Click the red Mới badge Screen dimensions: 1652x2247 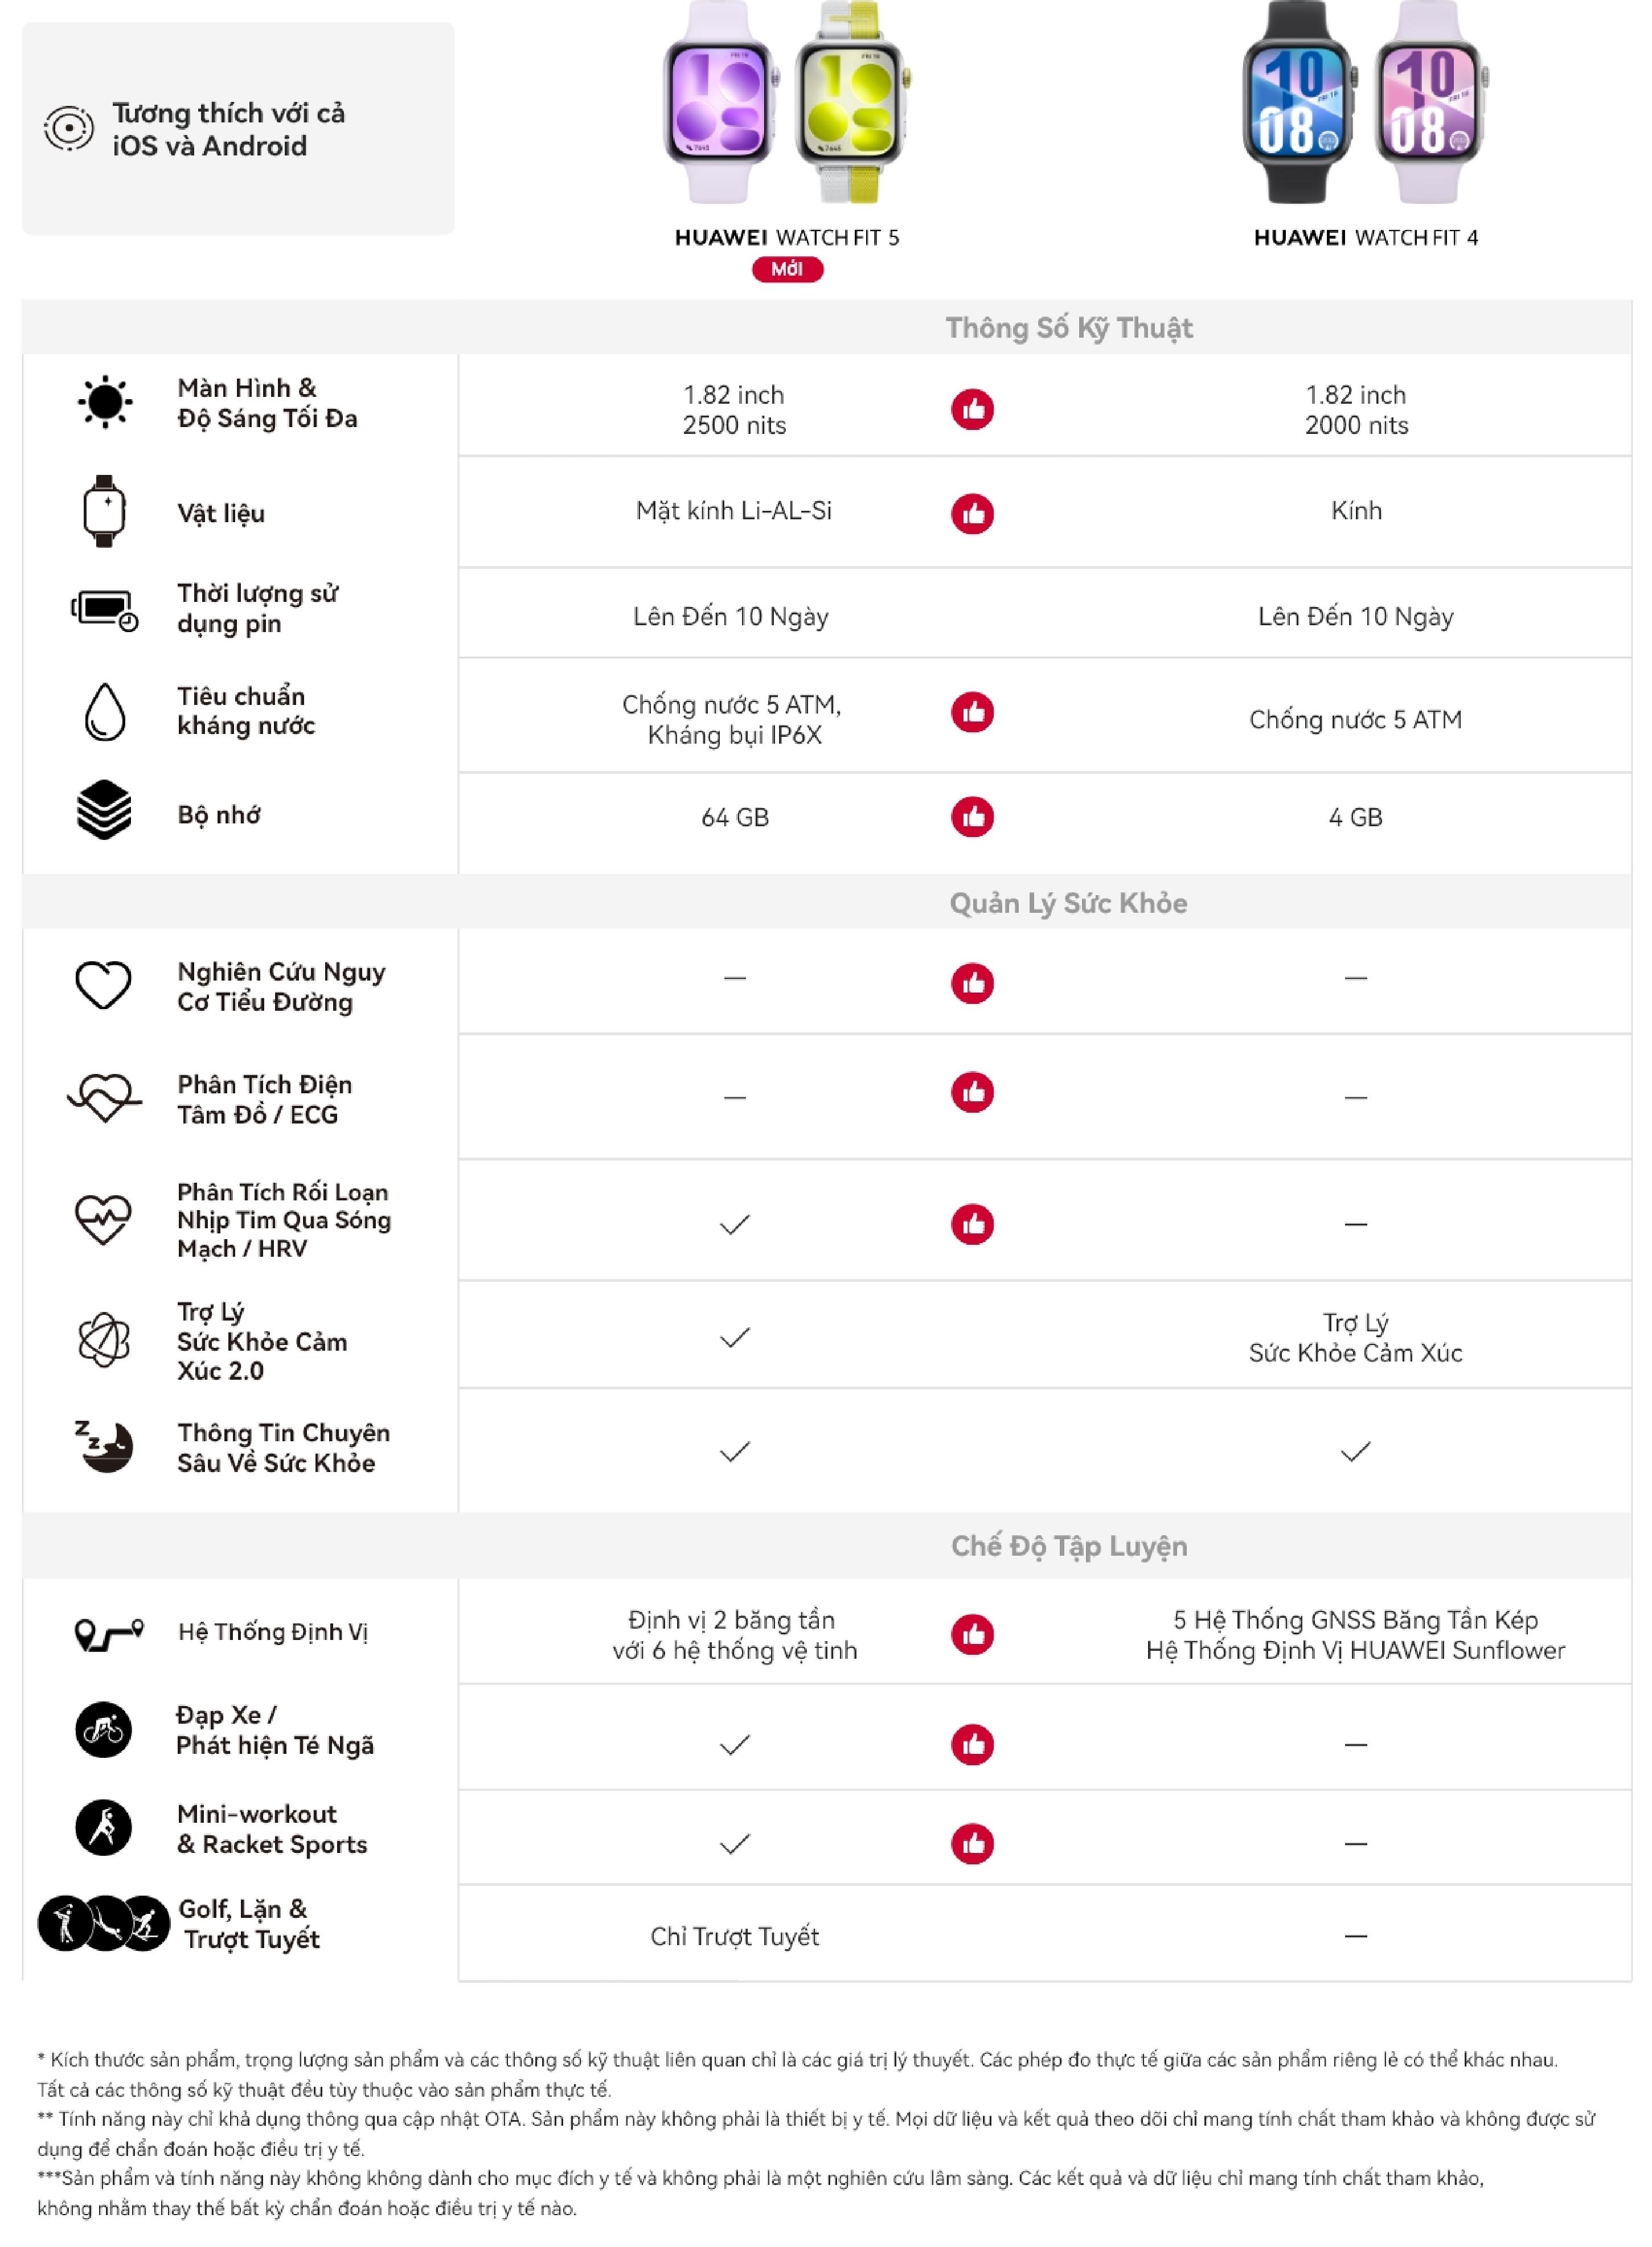pyautogui.click(x=787, y=269)
